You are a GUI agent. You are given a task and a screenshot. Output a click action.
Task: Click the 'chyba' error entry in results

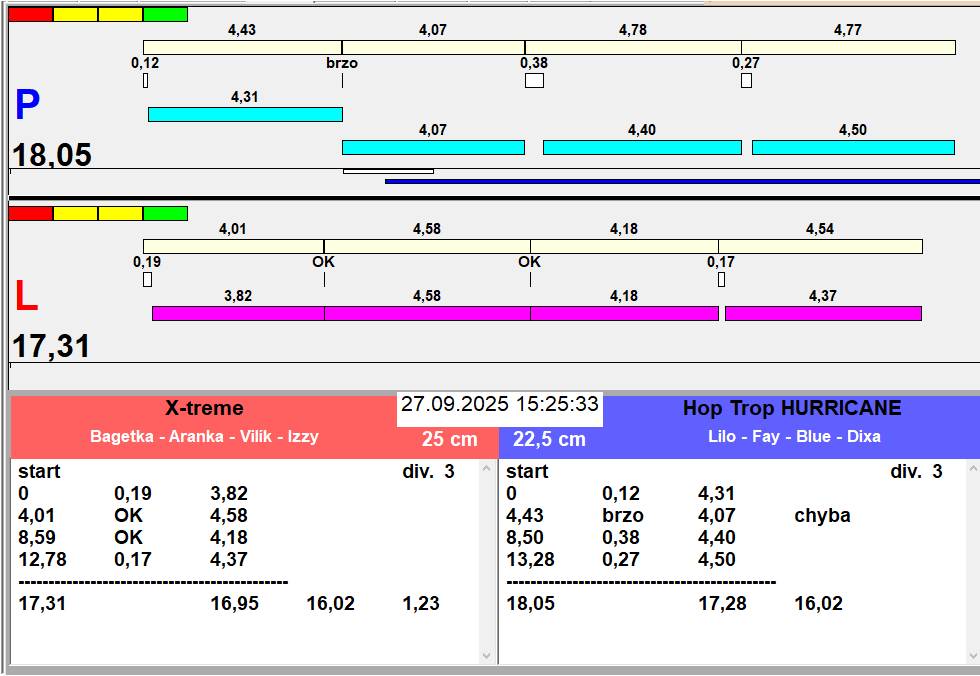[822, 516]
